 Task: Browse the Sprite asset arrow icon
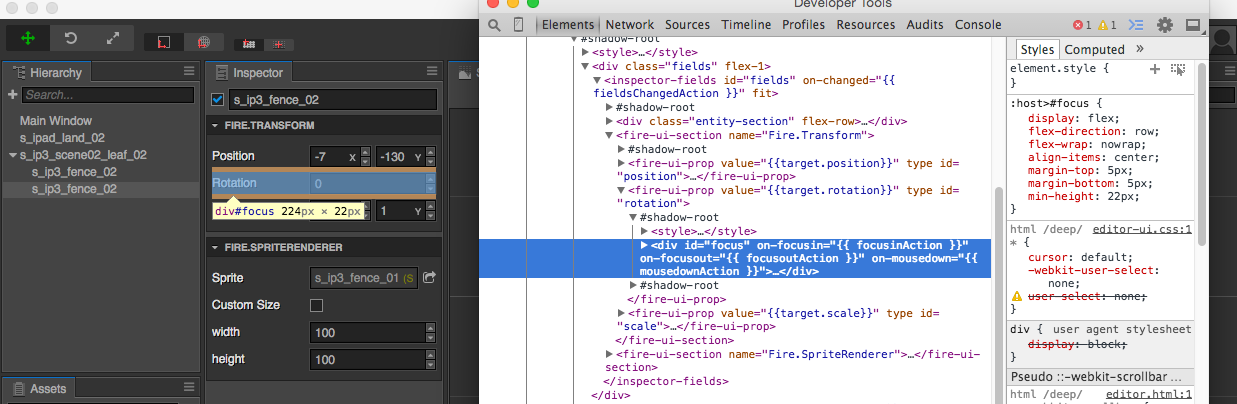[x=429, y=277]
